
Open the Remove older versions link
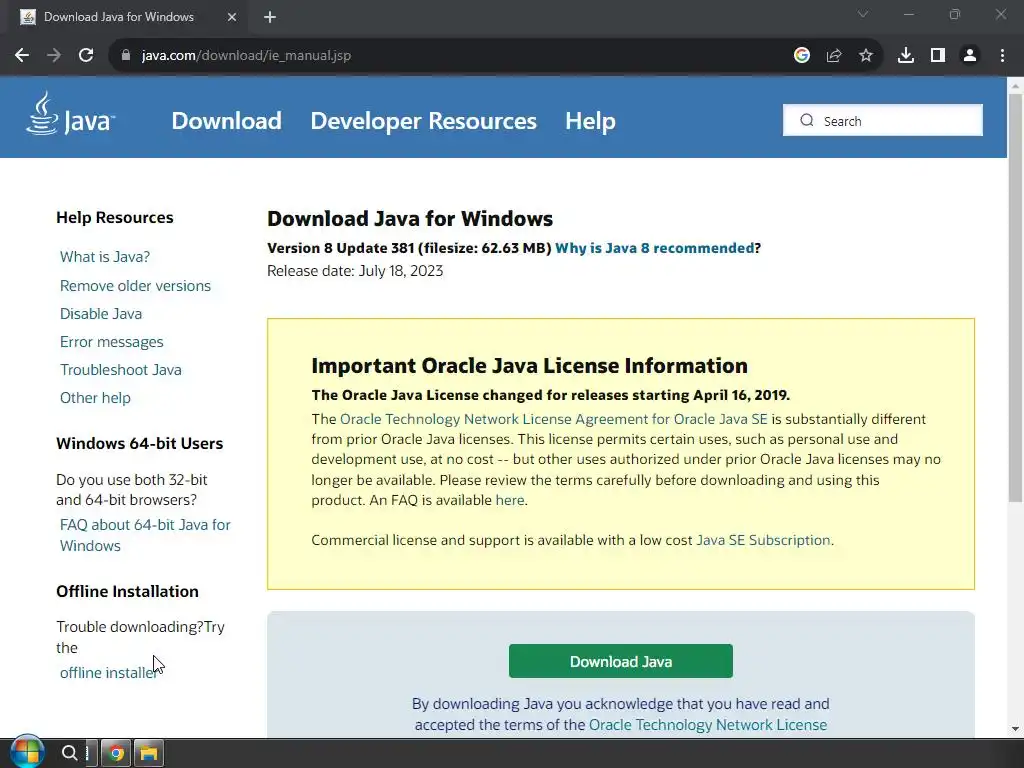pos(135,285)
